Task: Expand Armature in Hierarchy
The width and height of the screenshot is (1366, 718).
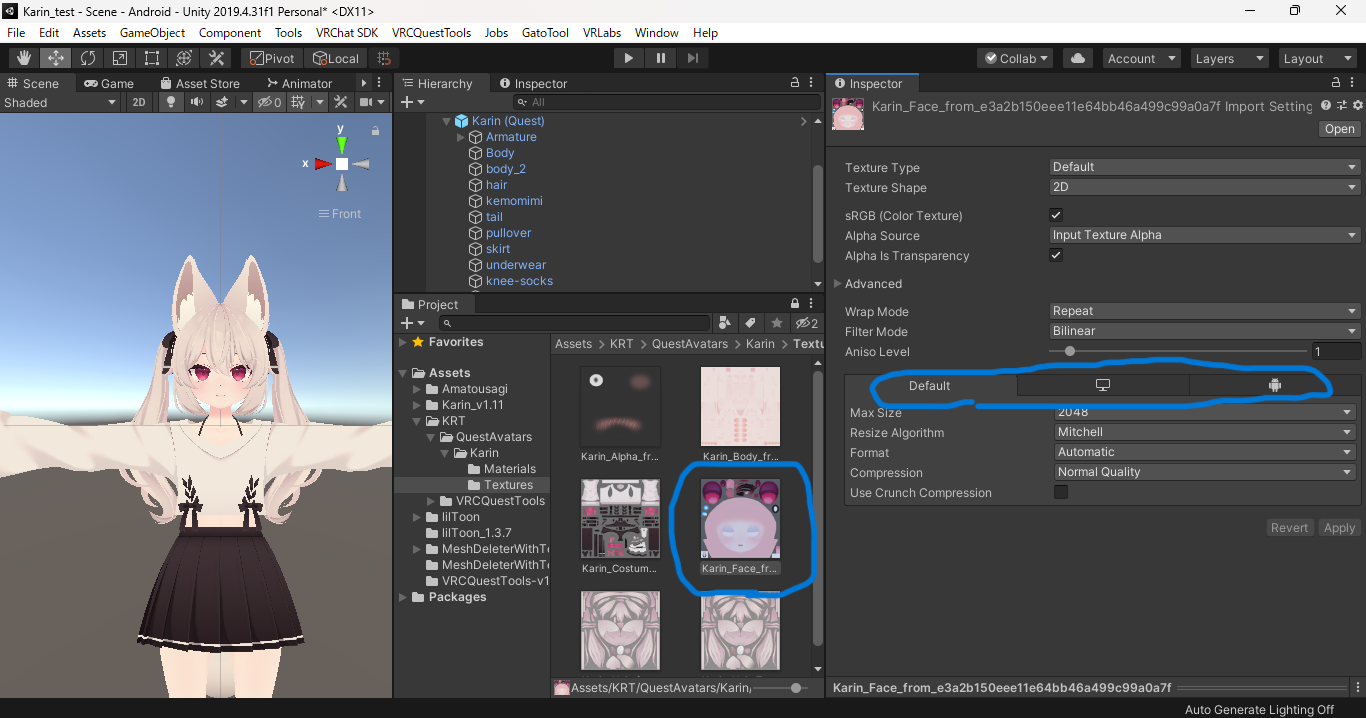Action: pyautogui.click(x=461, y=137)
